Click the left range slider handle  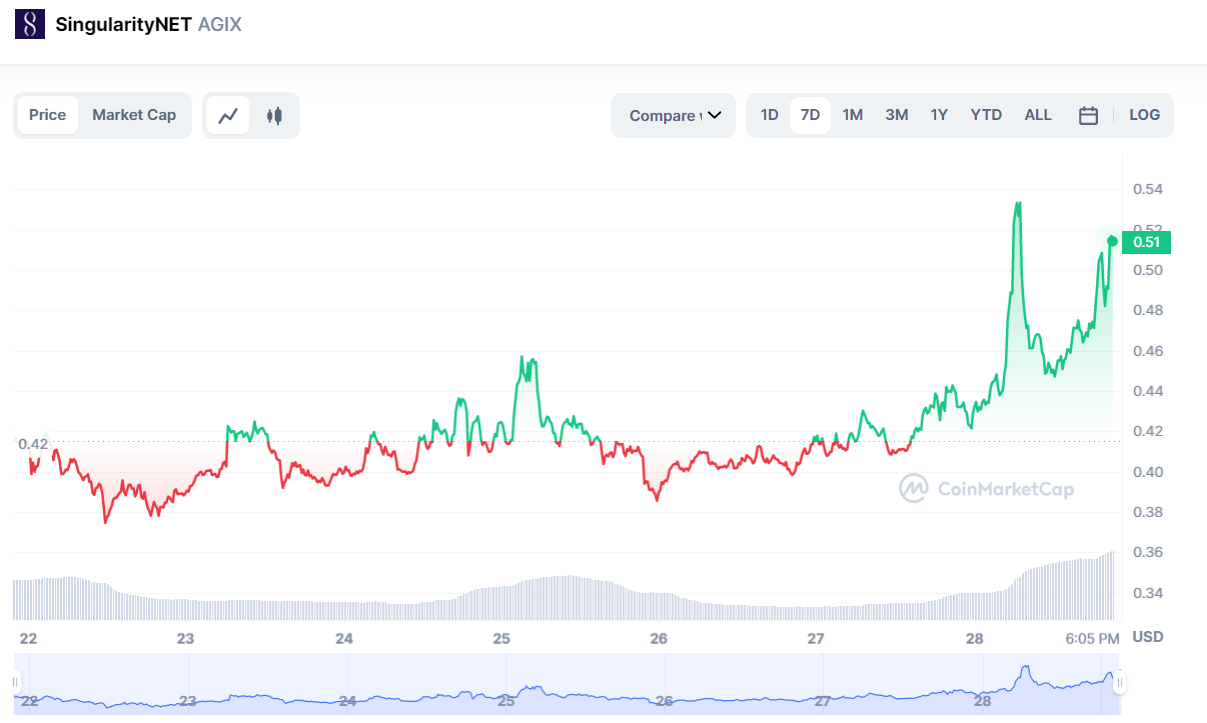pos(16,683)
